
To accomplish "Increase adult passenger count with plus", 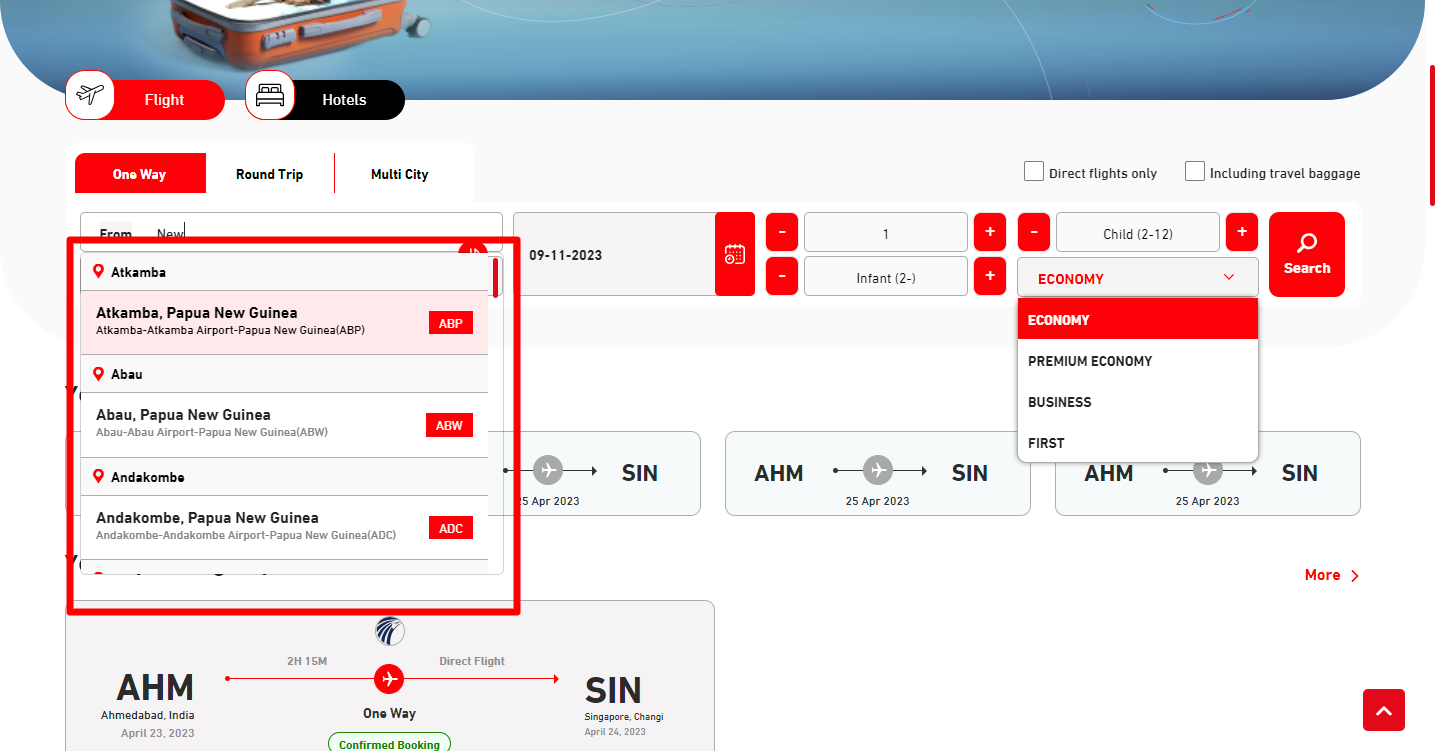I will tap(989, 232).
